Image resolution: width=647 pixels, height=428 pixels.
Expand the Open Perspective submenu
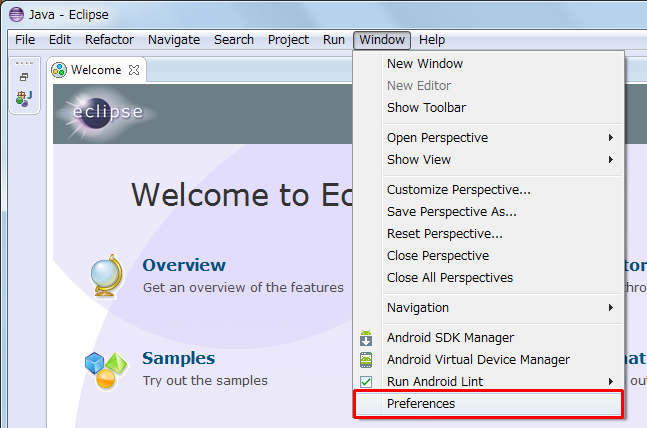point(610,138)
